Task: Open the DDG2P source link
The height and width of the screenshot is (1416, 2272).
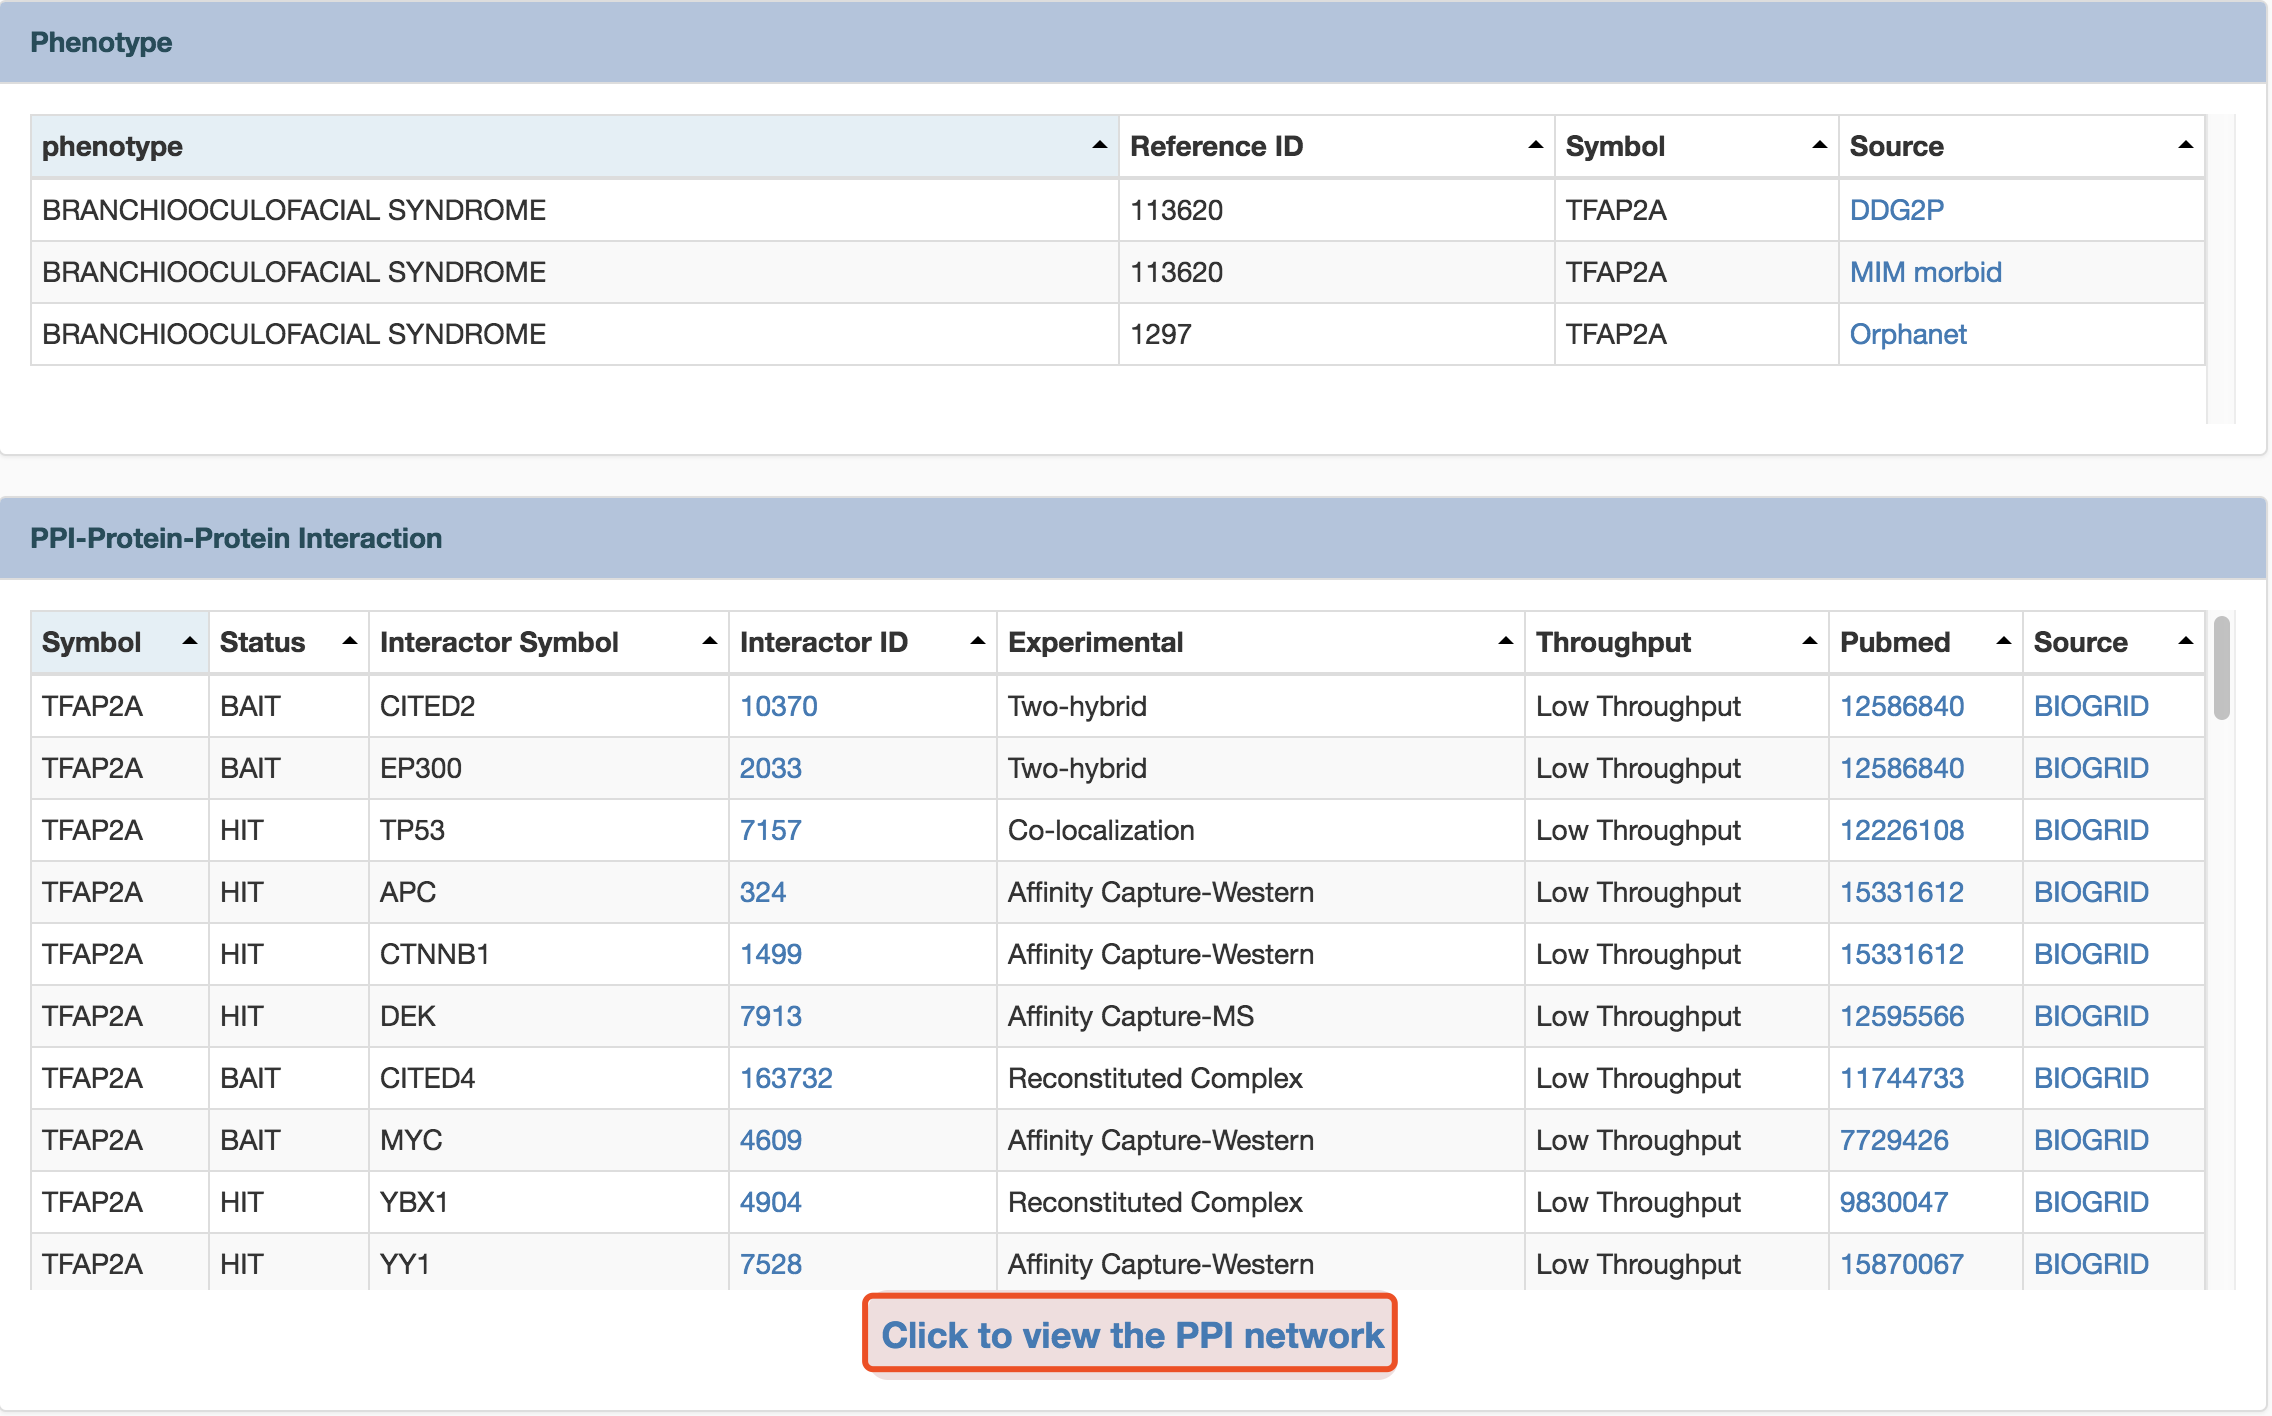Action: pos(1896,210)
